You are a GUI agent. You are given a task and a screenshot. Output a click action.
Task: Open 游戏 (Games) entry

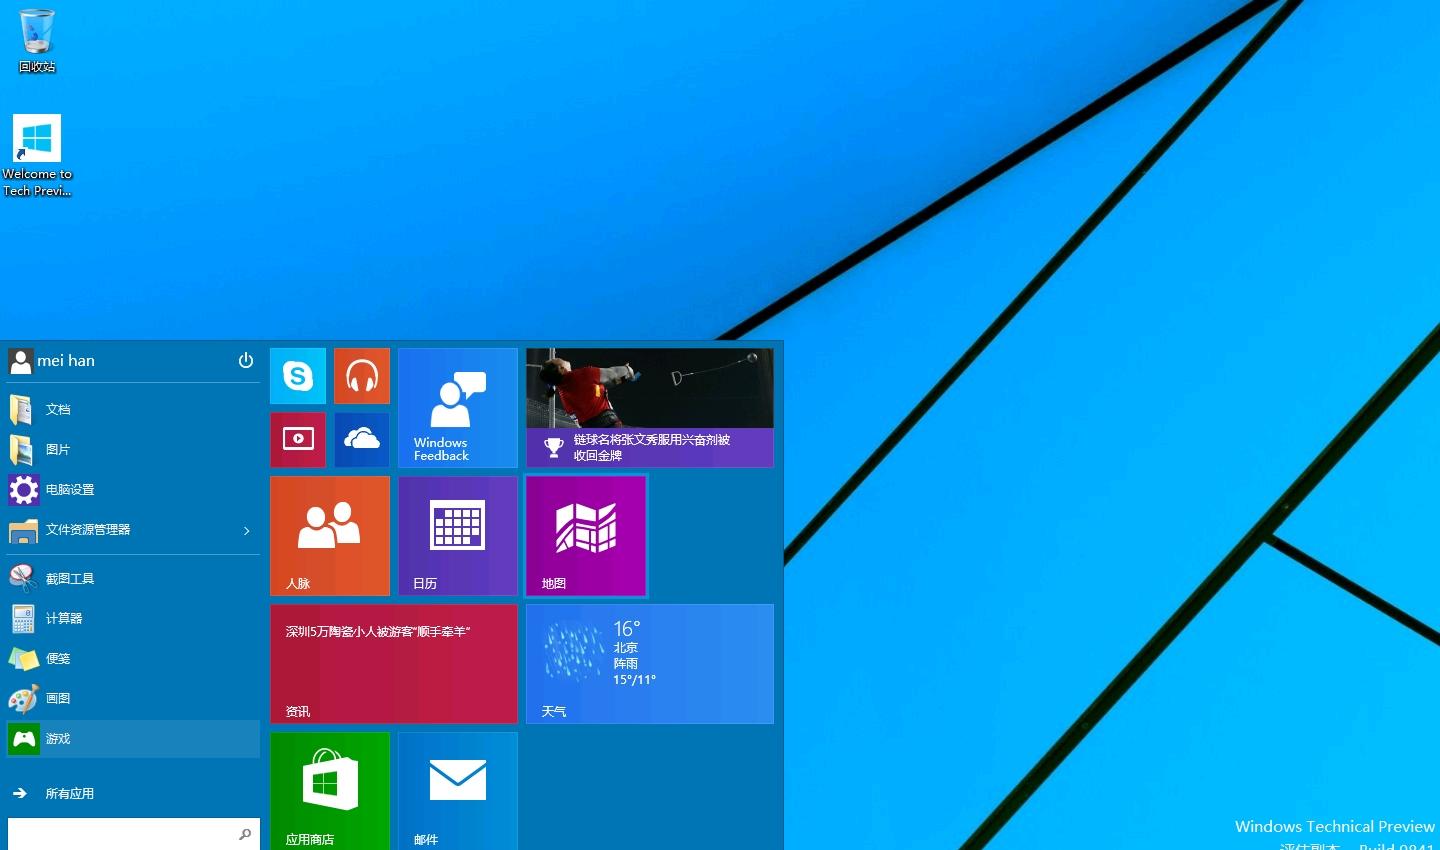(x=133, y=738)
